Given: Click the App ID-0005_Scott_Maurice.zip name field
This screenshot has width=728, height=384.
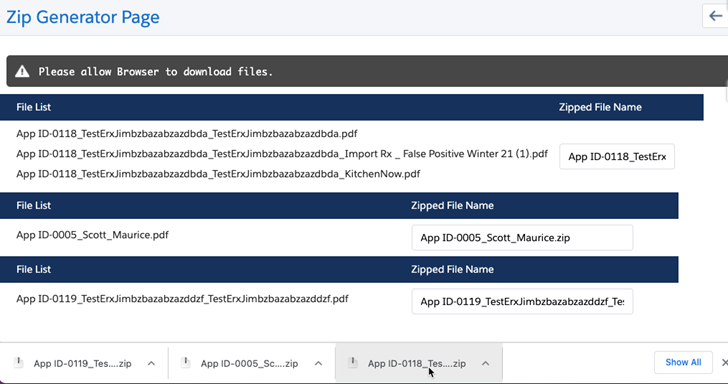Looking at the screenshot, I should click(522, 238).
